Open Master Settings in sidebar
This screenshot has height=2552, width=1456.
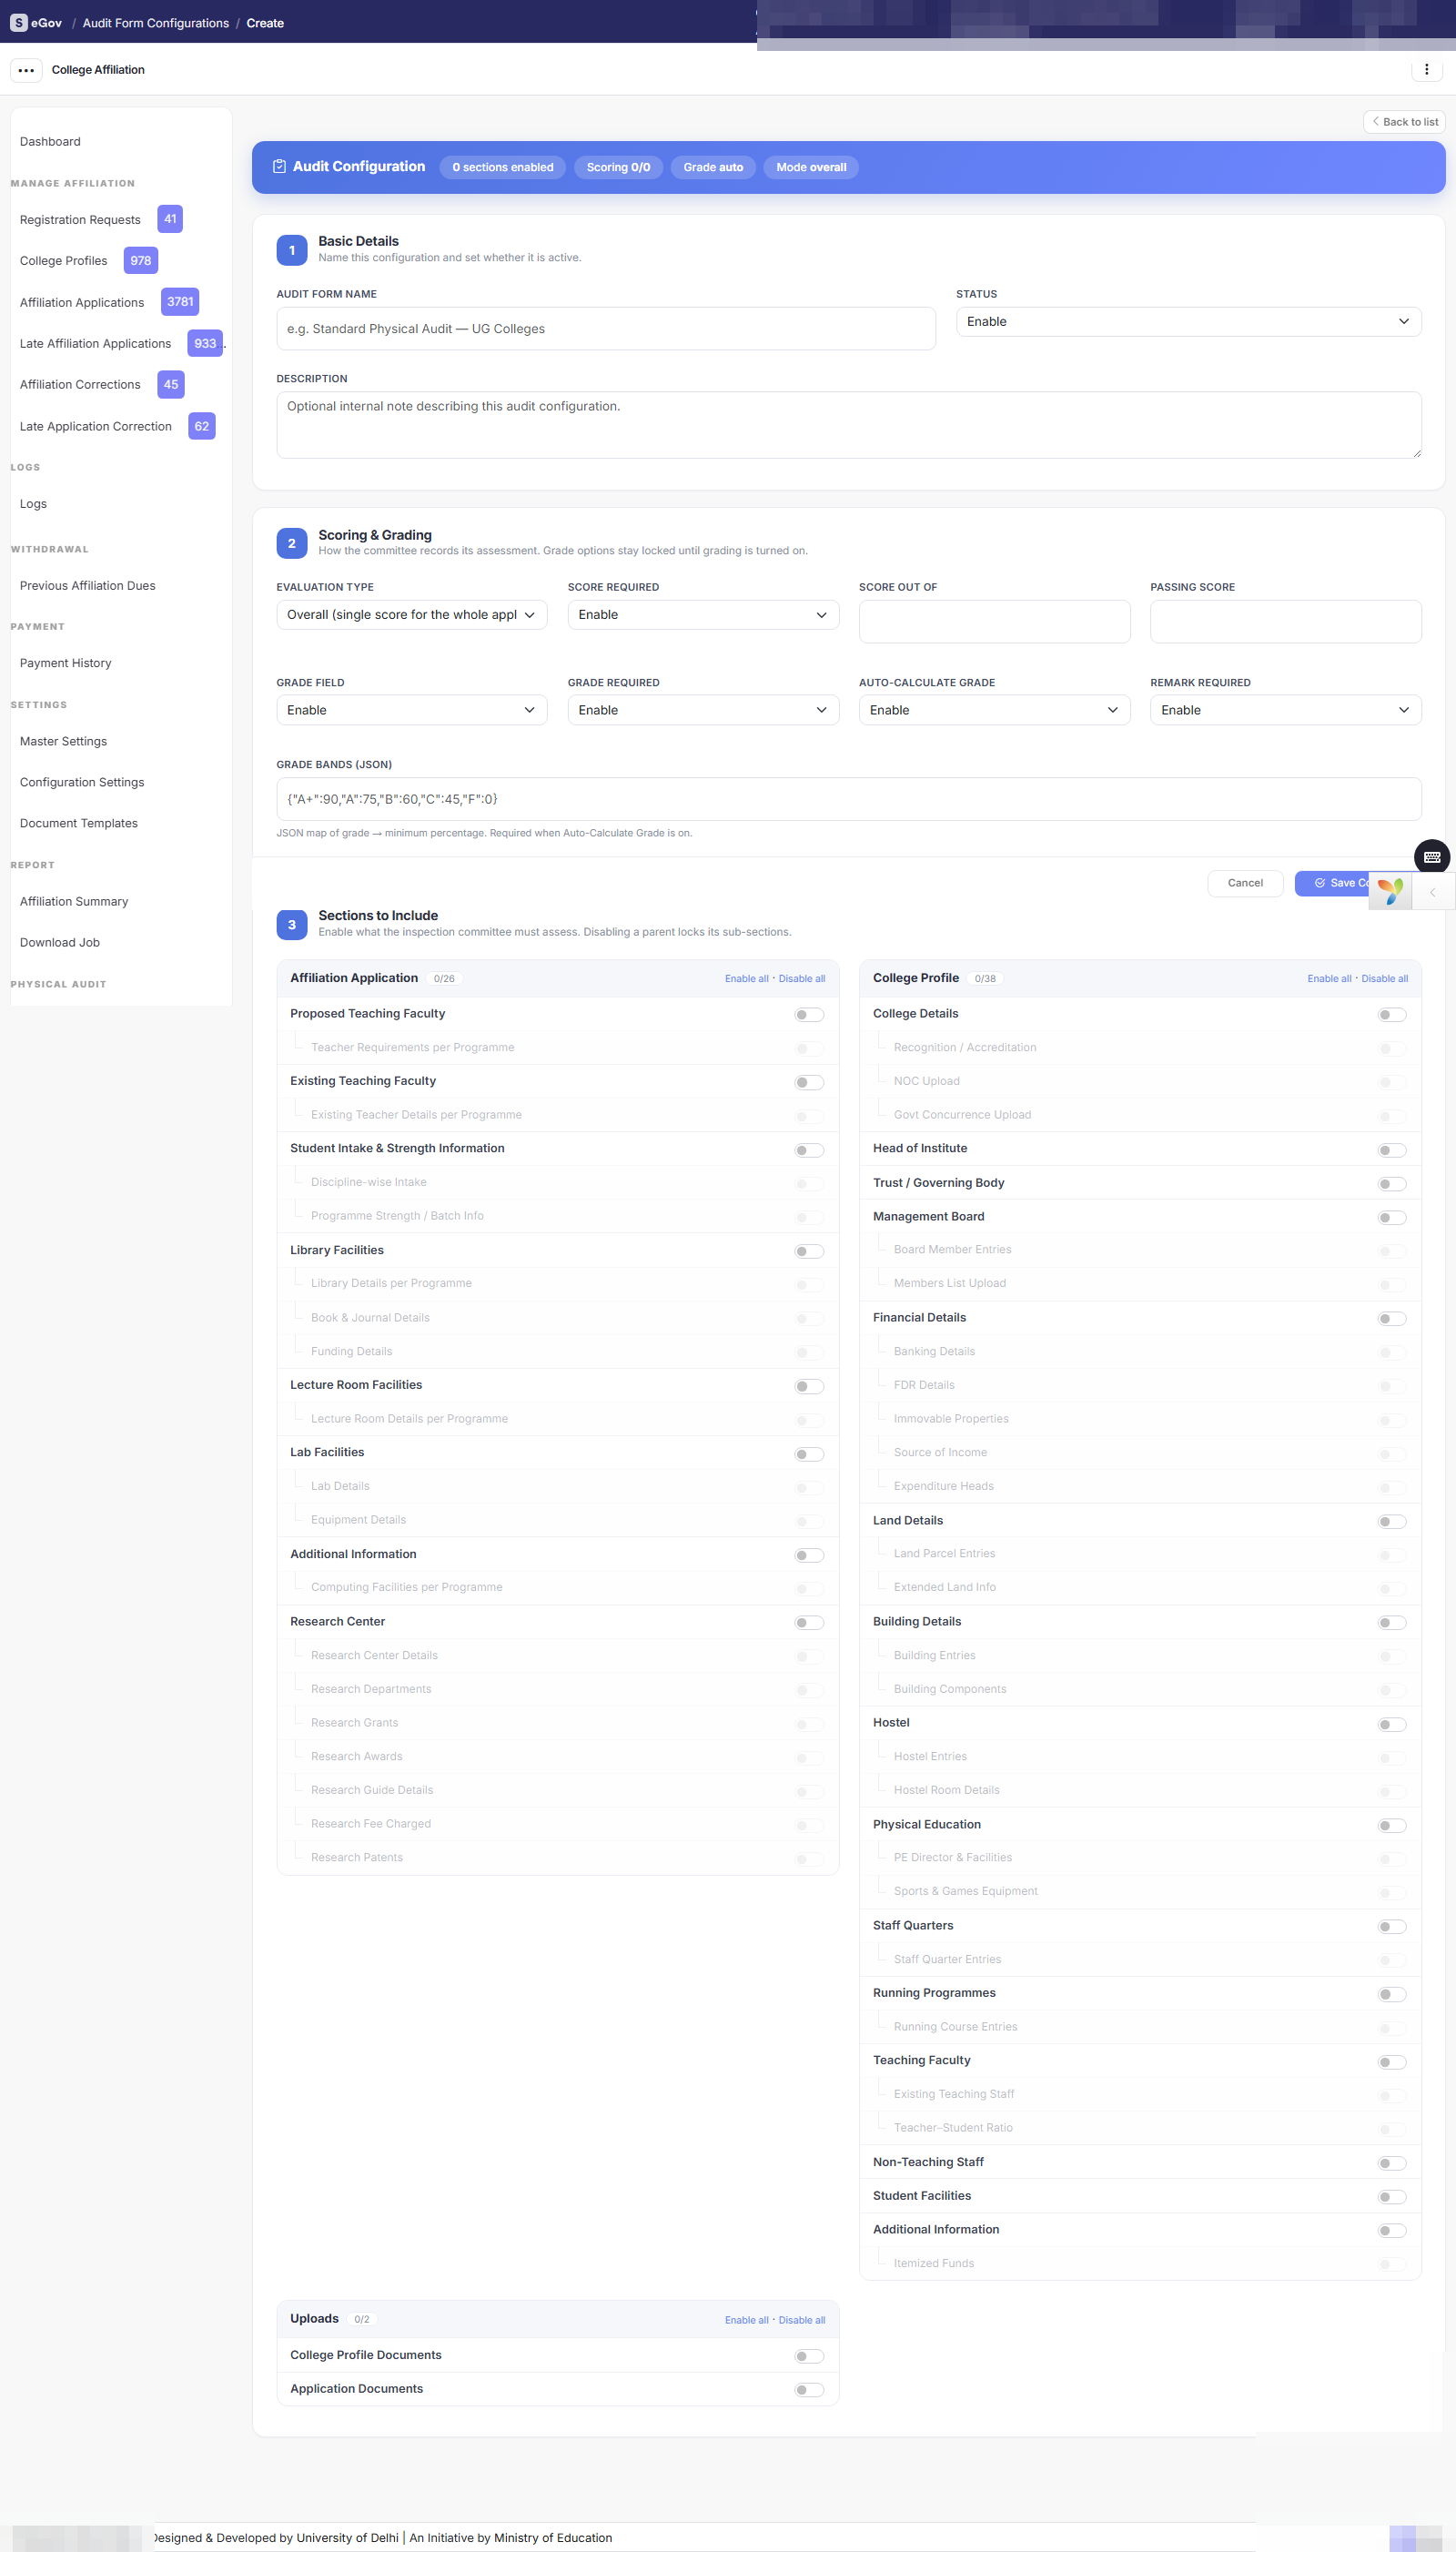pos(63,741)
